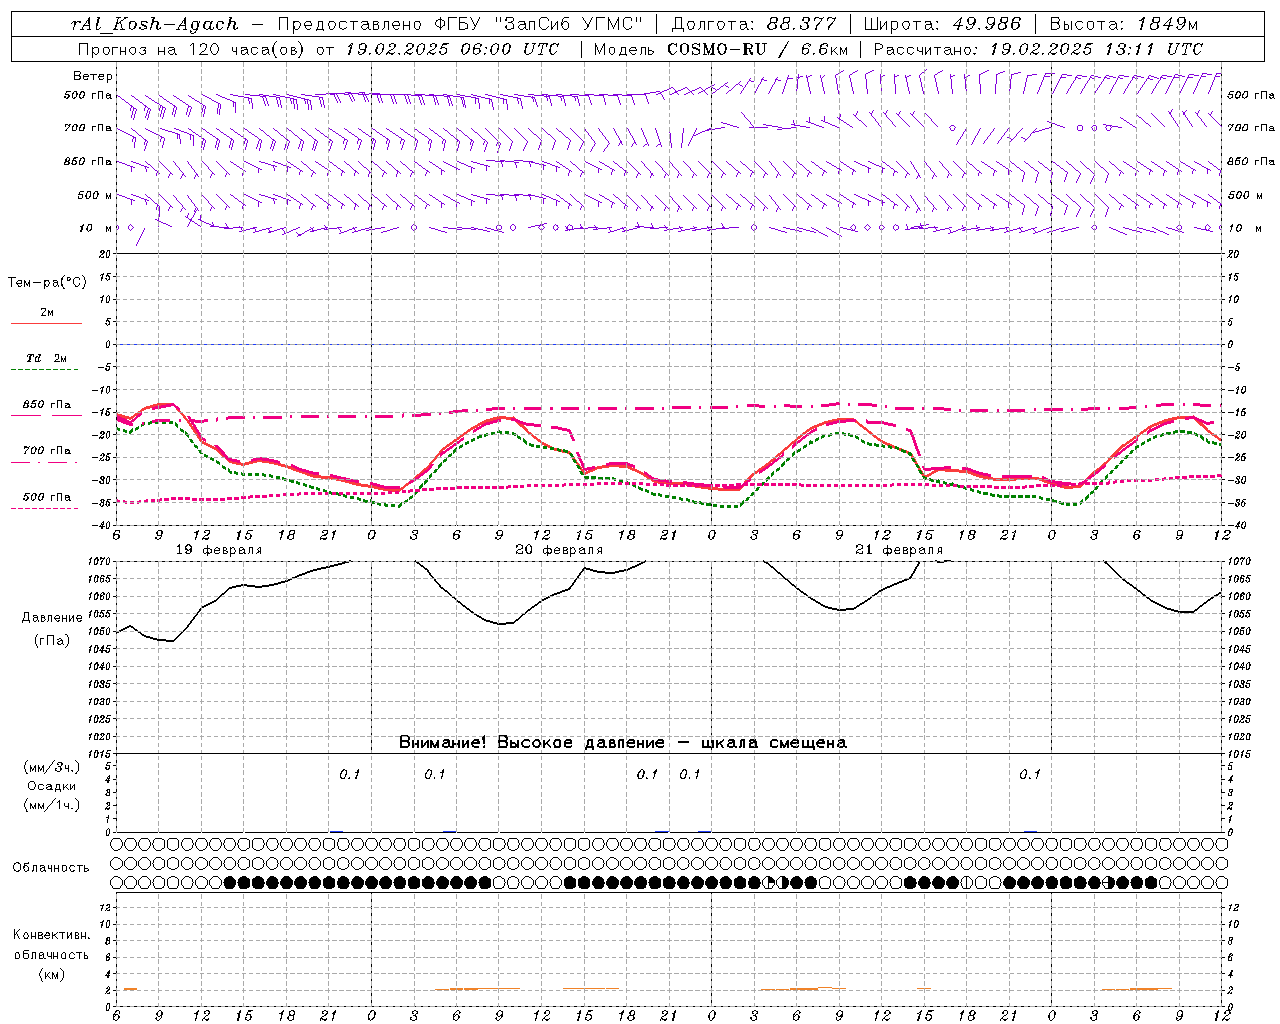Select the Прогноз на 120 часа(ов) text
This screenshot has width=1280, height=1024.
192,48
